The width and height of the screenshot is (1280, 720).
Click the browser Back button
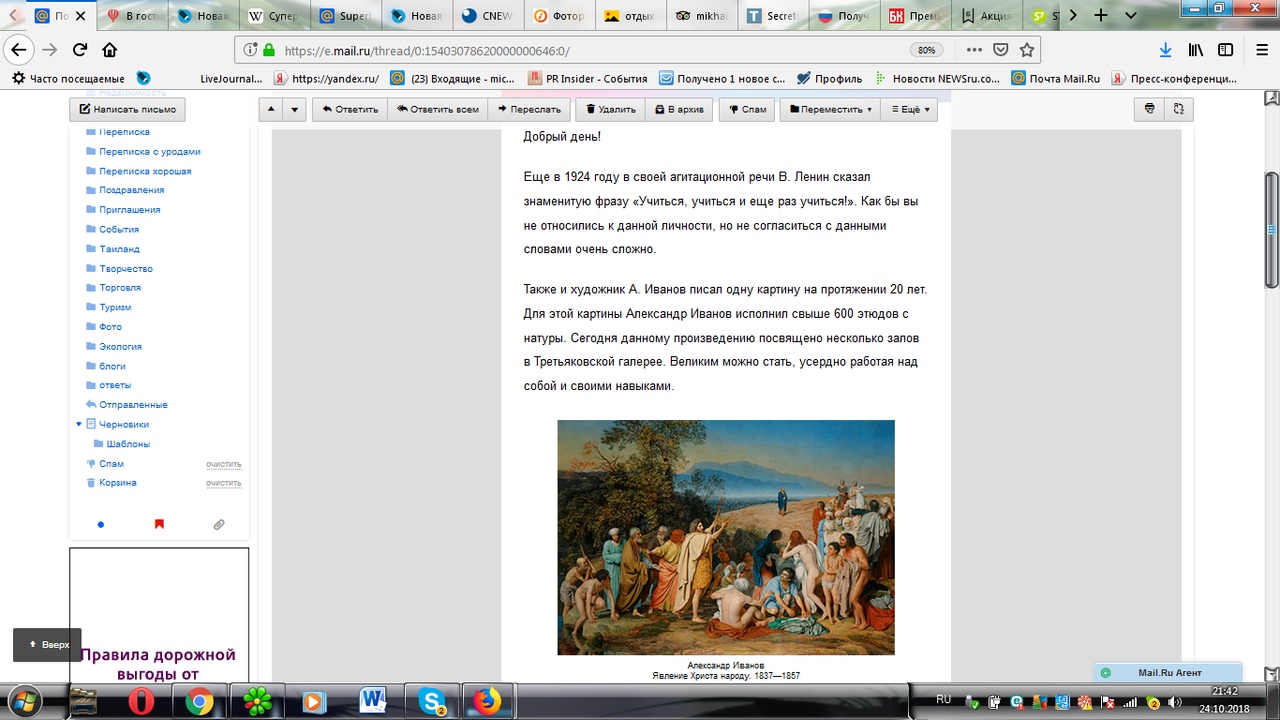pyautogui.click(x=17, y=50)
